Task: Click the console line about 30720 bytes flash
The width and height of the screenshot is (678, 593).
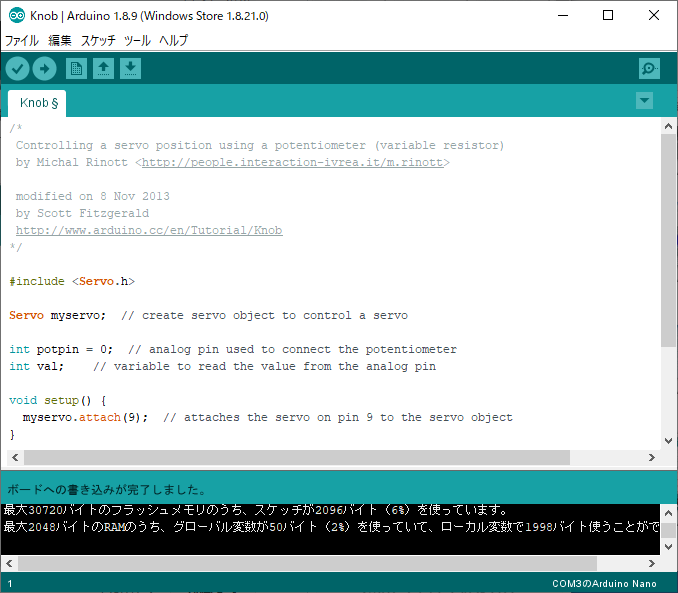Action: pyautogui.click(x=257, y=510)
